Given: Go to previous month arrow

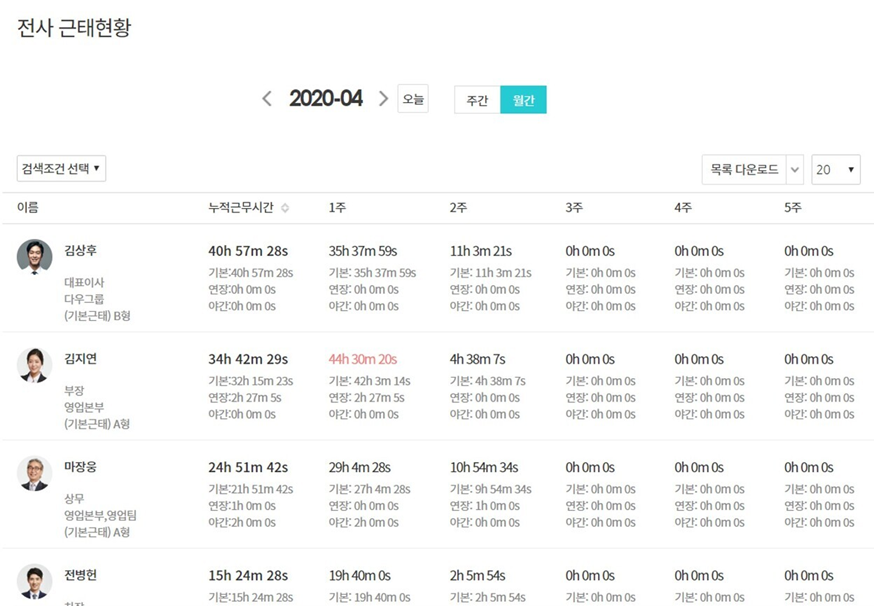Looking at the screenshot, I should 267,99.
